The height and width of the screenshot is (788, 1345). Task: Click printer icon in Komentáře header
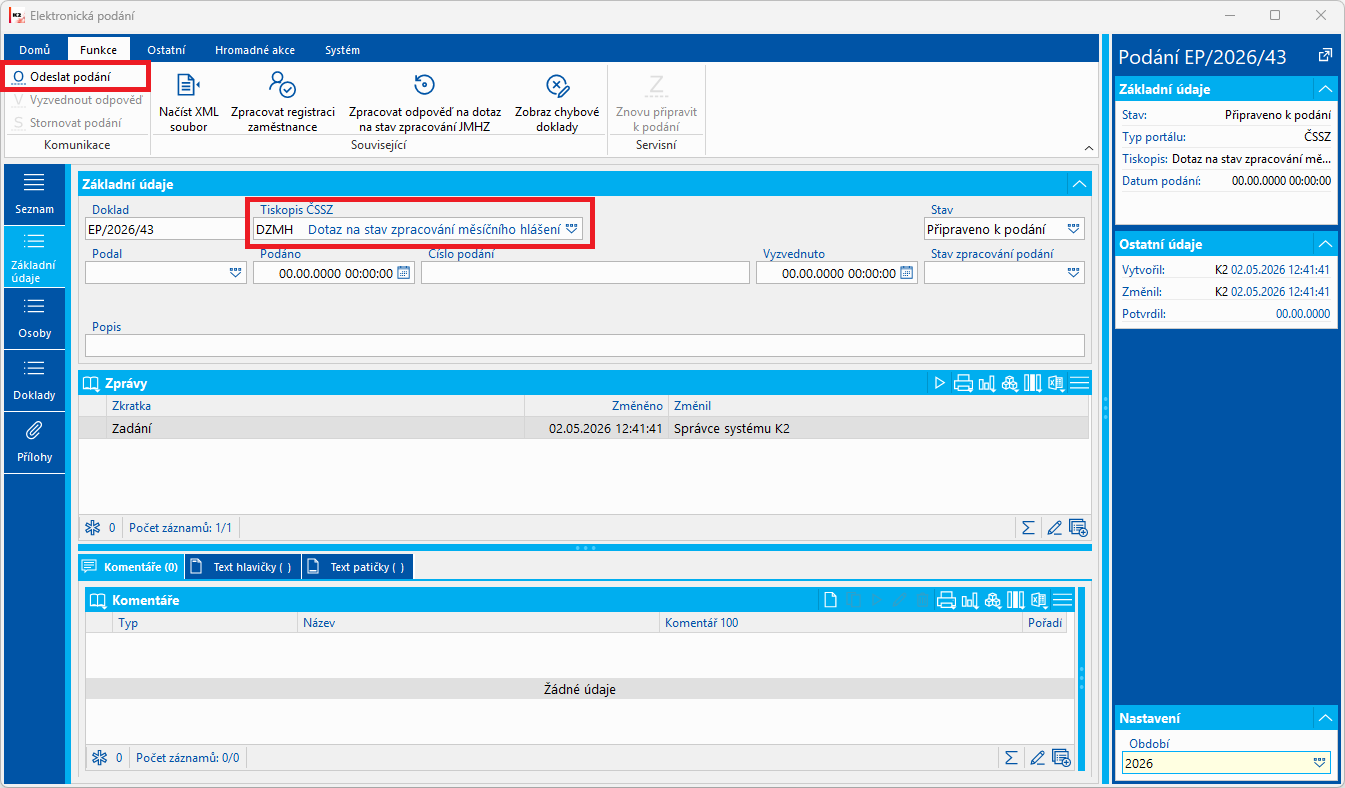(946, 600)
